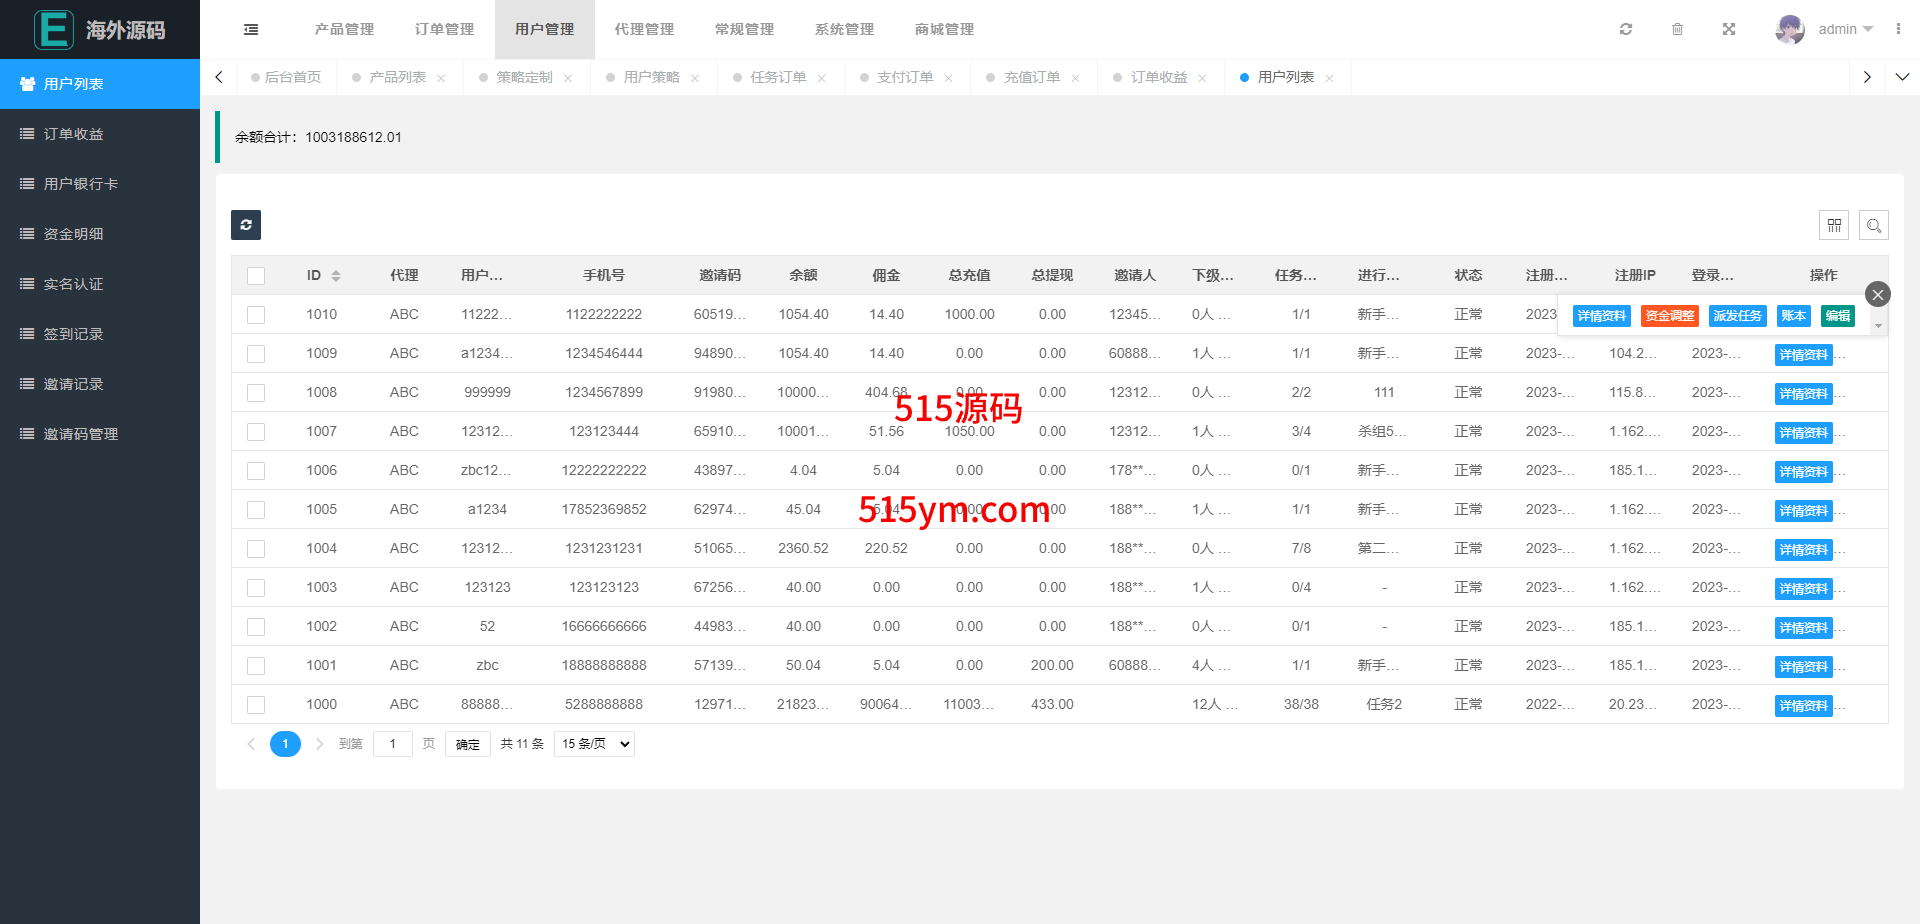Click the 确定 pagination button
This screenshot has height=924, width=1920.
point(468,744)
